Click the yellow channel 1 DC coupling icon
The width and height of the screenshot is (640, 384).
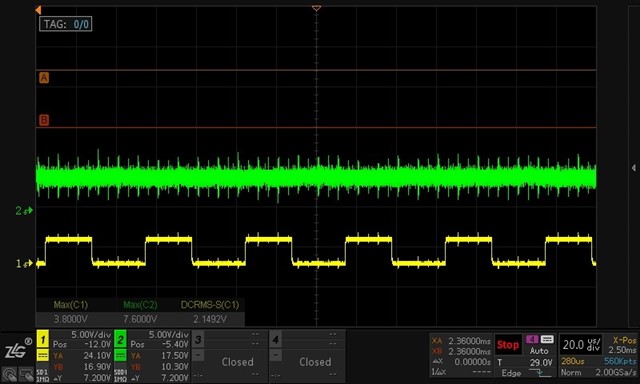pyautogui.click(x=42, y=356)
